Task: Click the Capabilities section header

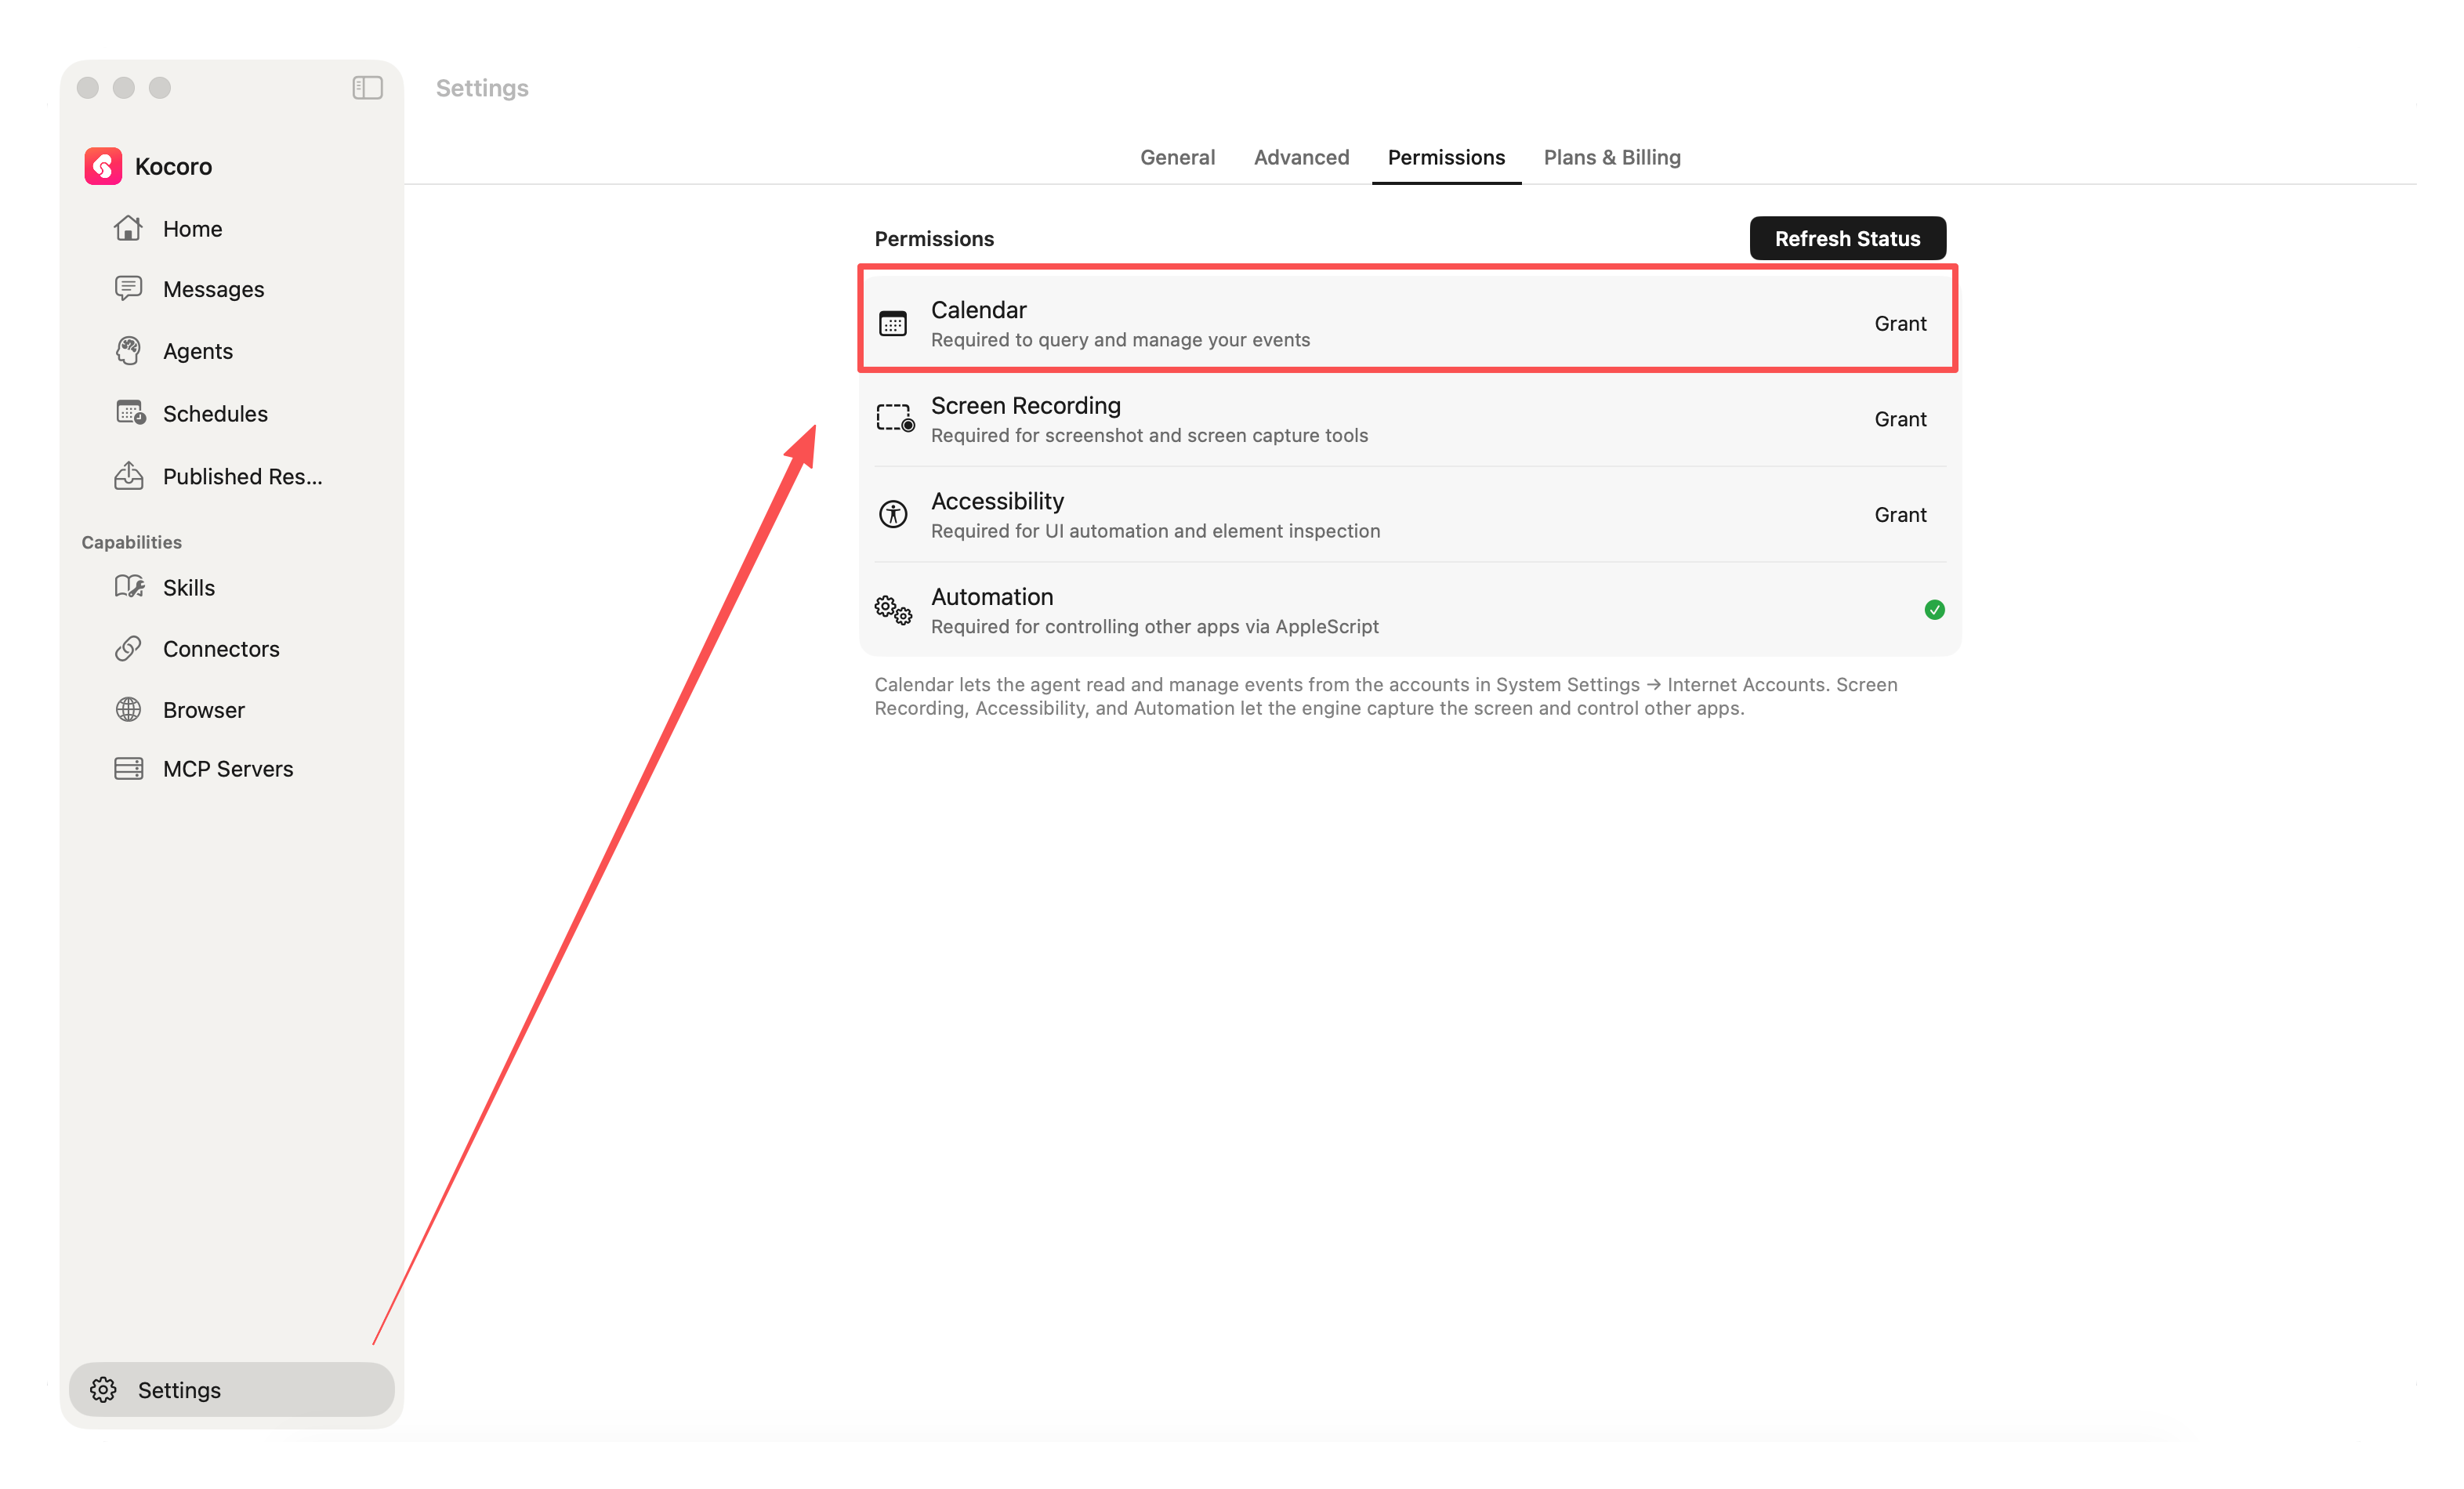Action: point(131,542)
